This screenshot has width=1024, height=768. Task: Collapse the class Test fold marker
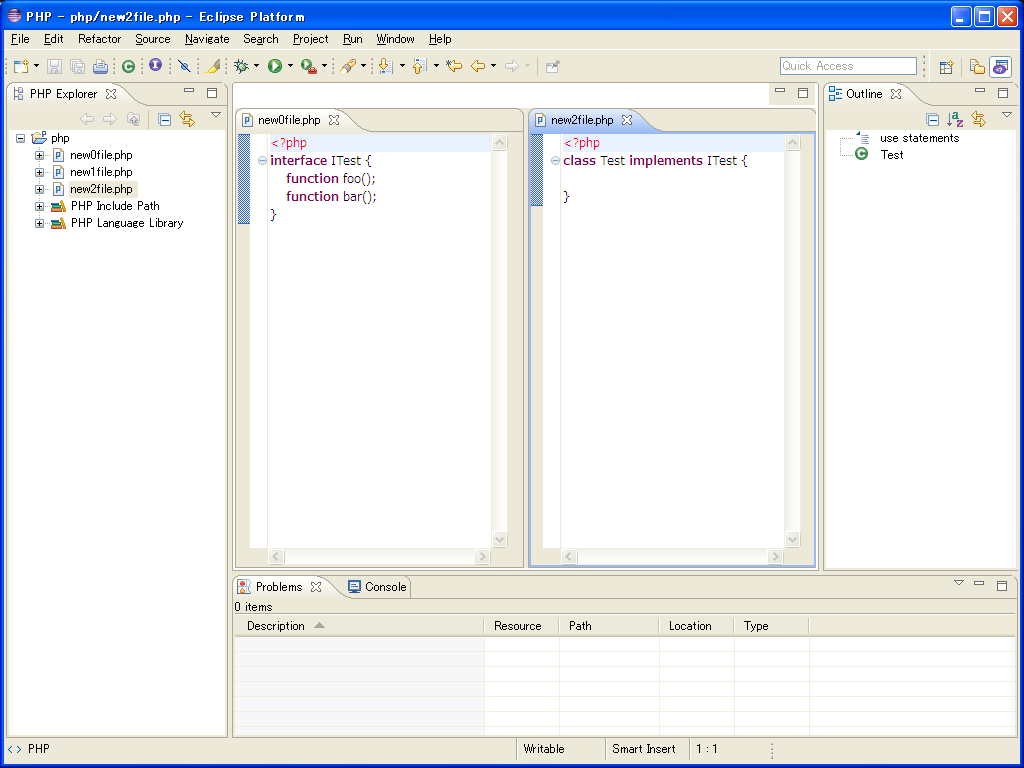[x=555, y=161]
